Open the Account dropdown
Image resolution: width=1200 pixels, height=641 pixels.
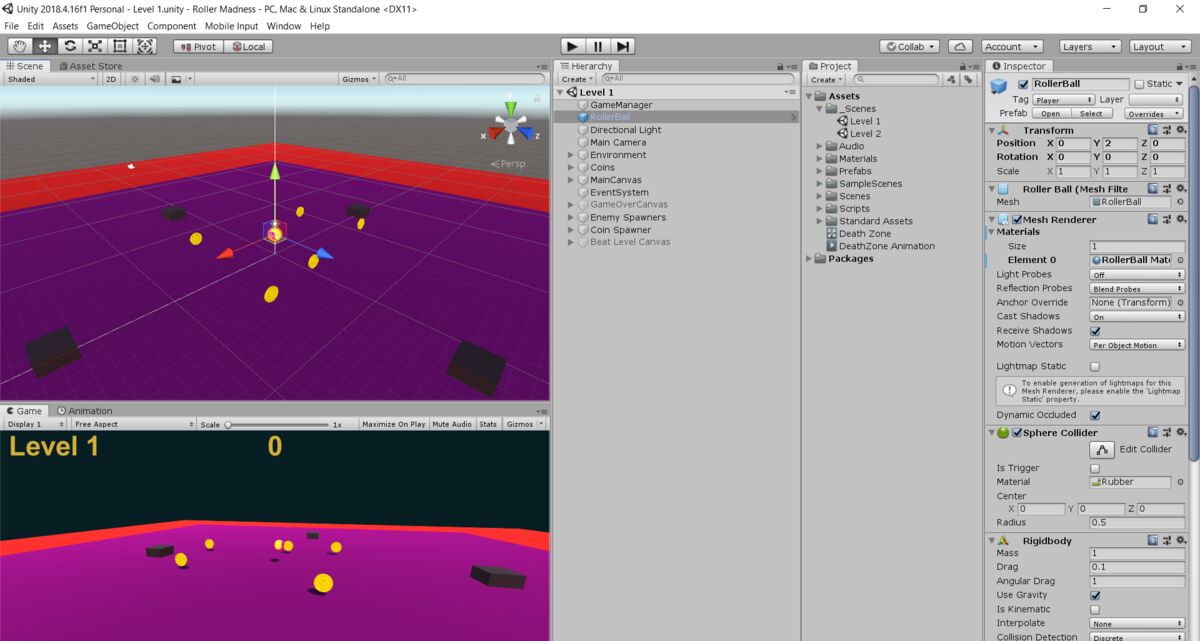point(1011,46)
